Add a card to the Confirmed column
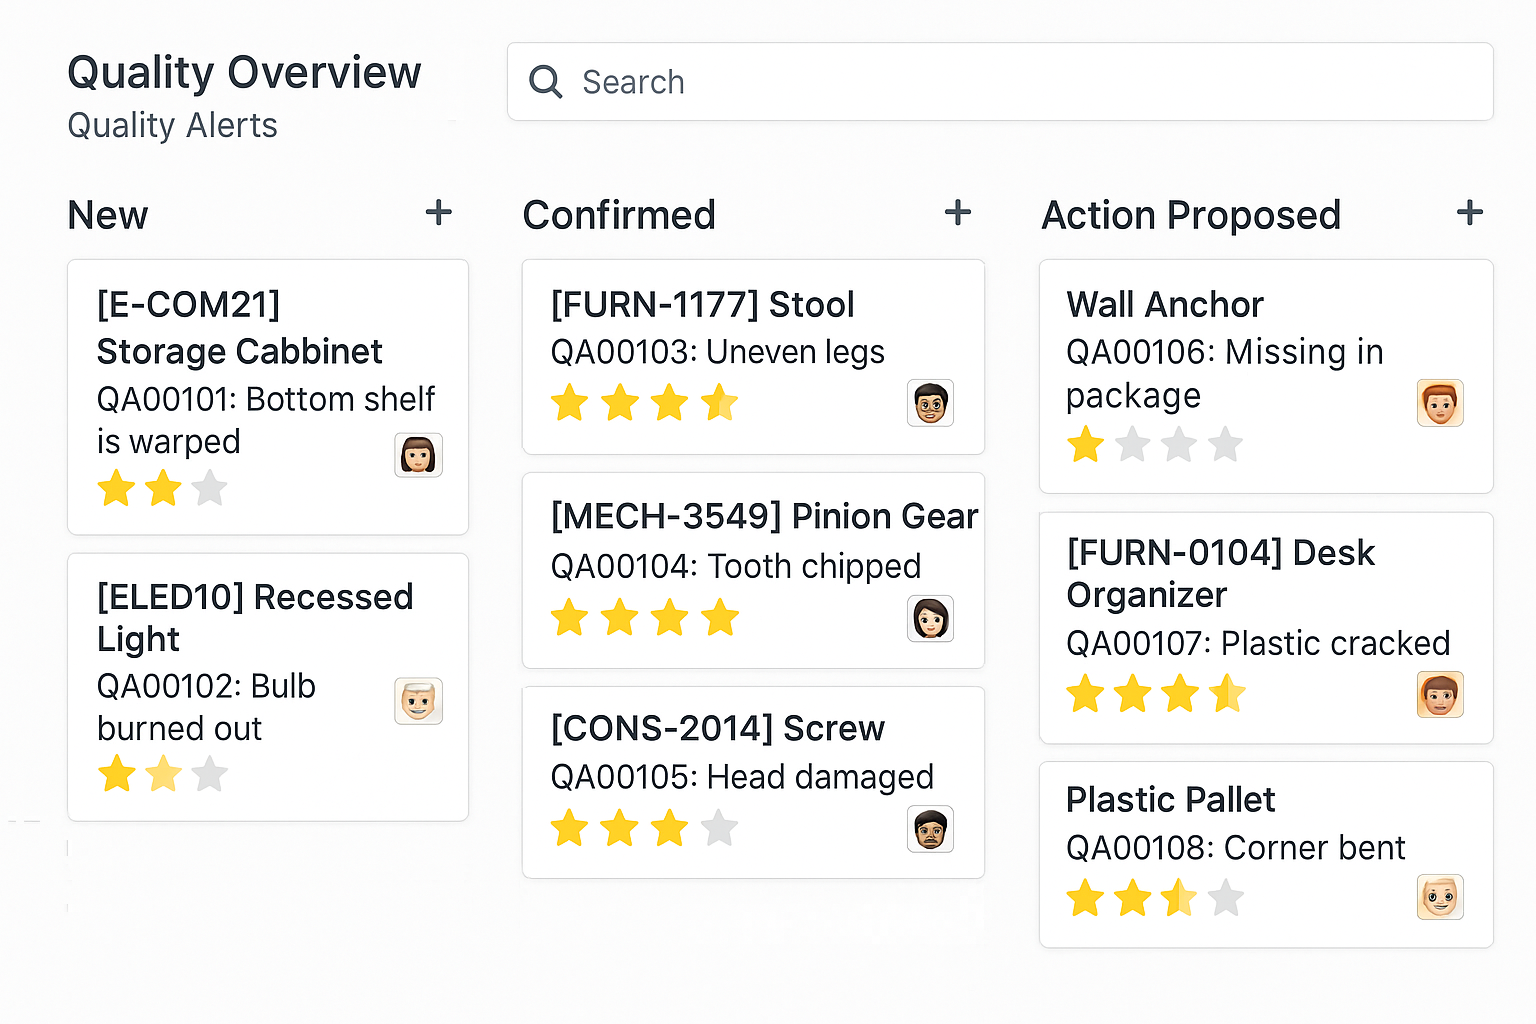The height and width of the screenshot is (1024, 1536). pos(957,212)
